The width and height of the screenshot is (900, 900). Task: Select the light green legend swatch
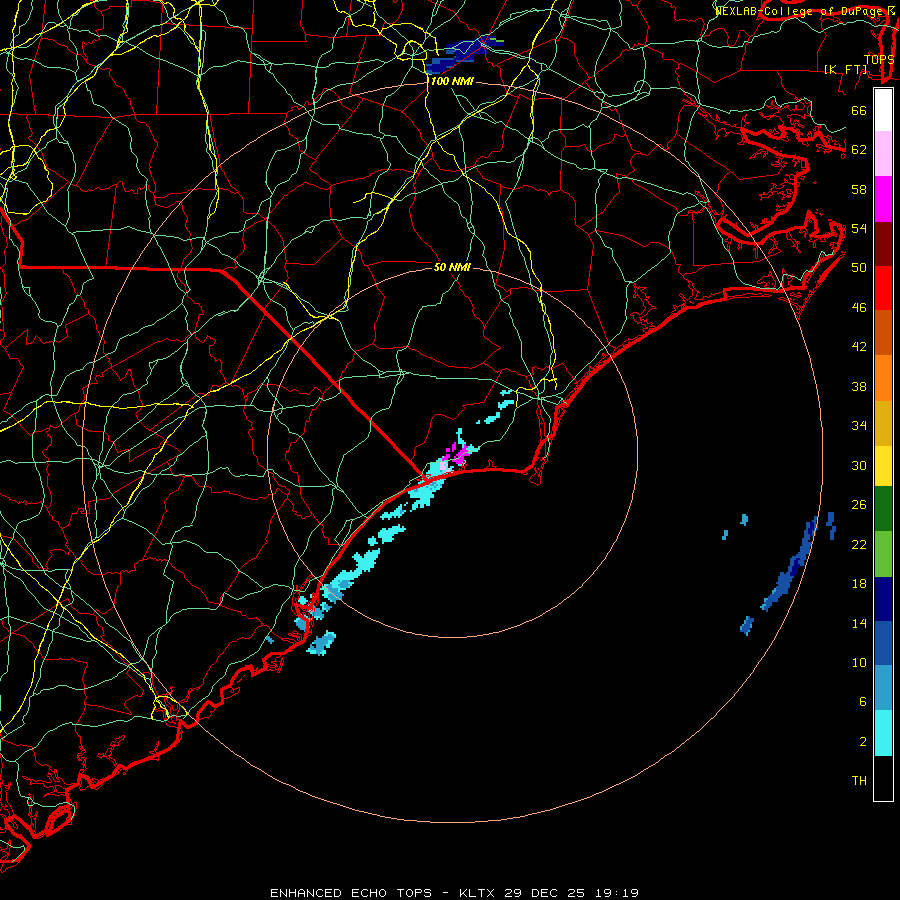[883, 554]
